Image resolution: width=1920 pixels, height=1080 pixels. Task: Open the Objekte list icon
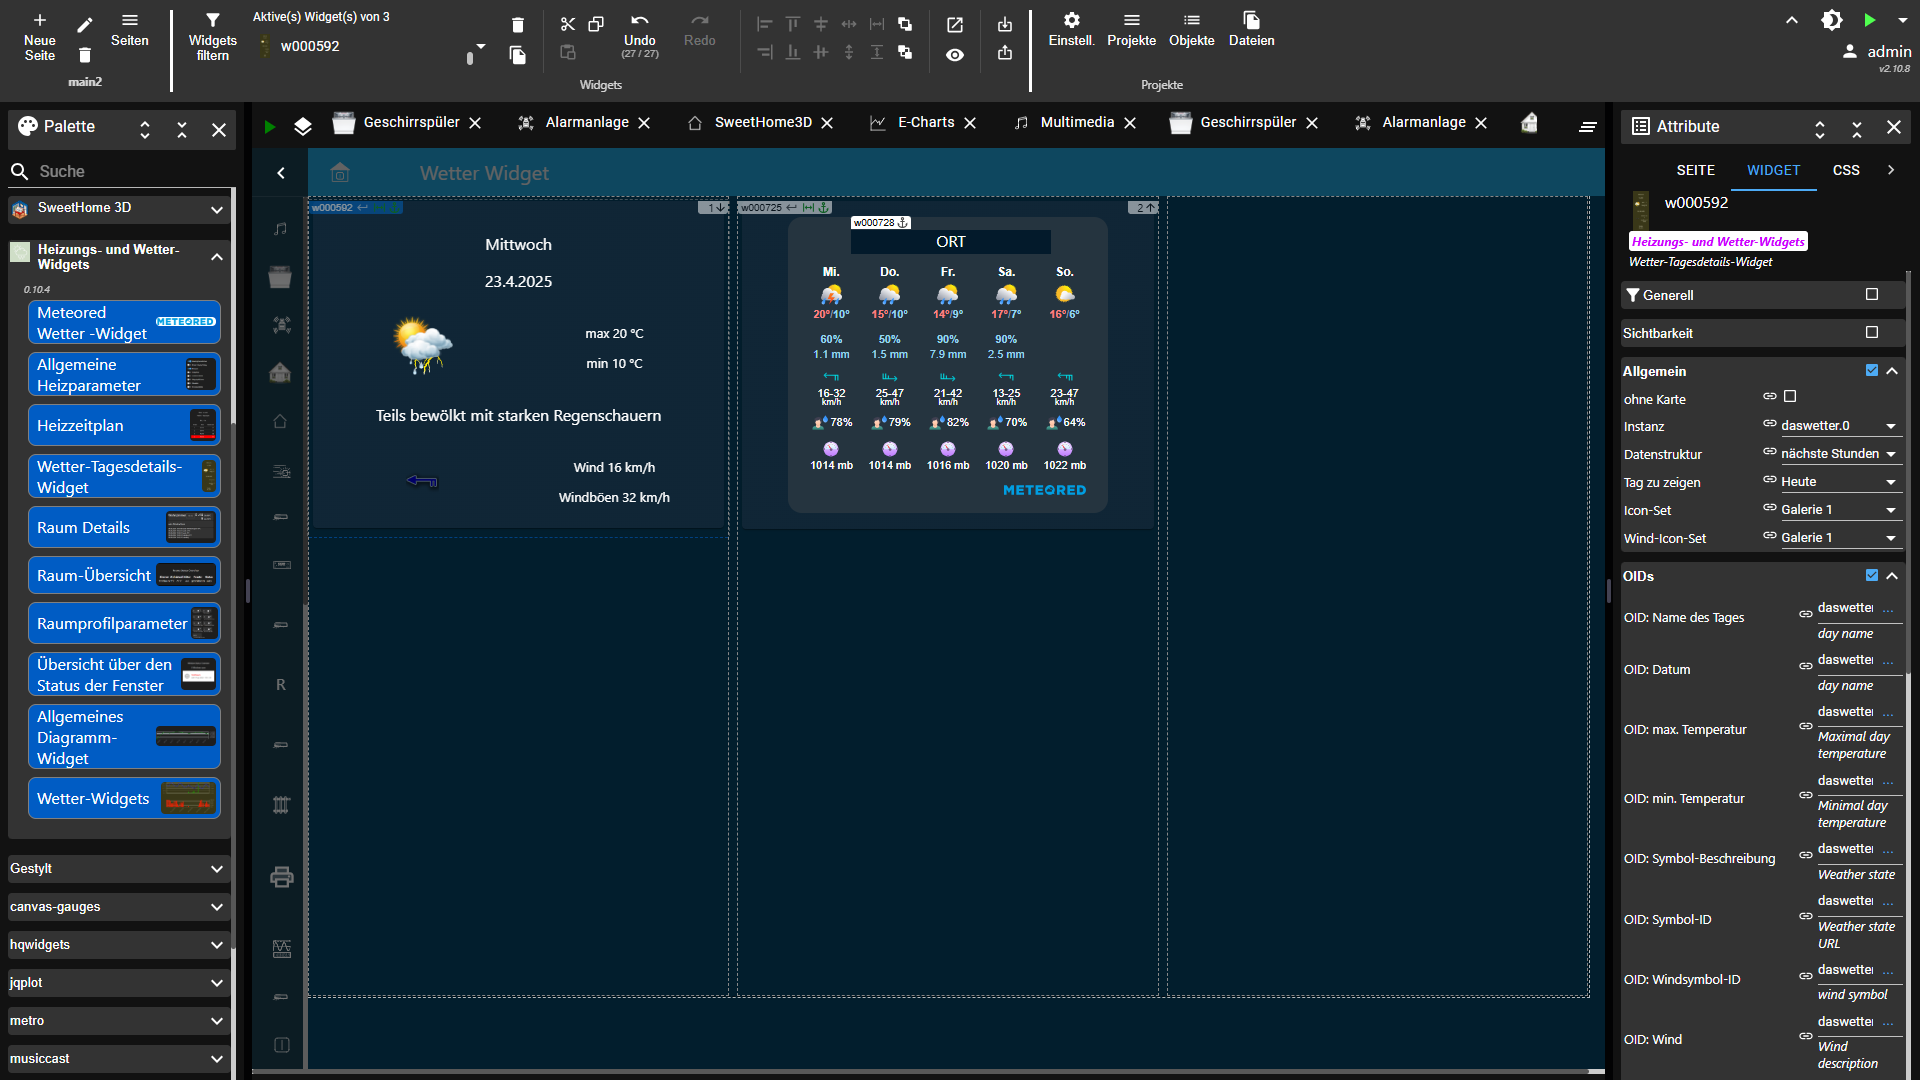pyautogui.click(x=1191, y=21)
